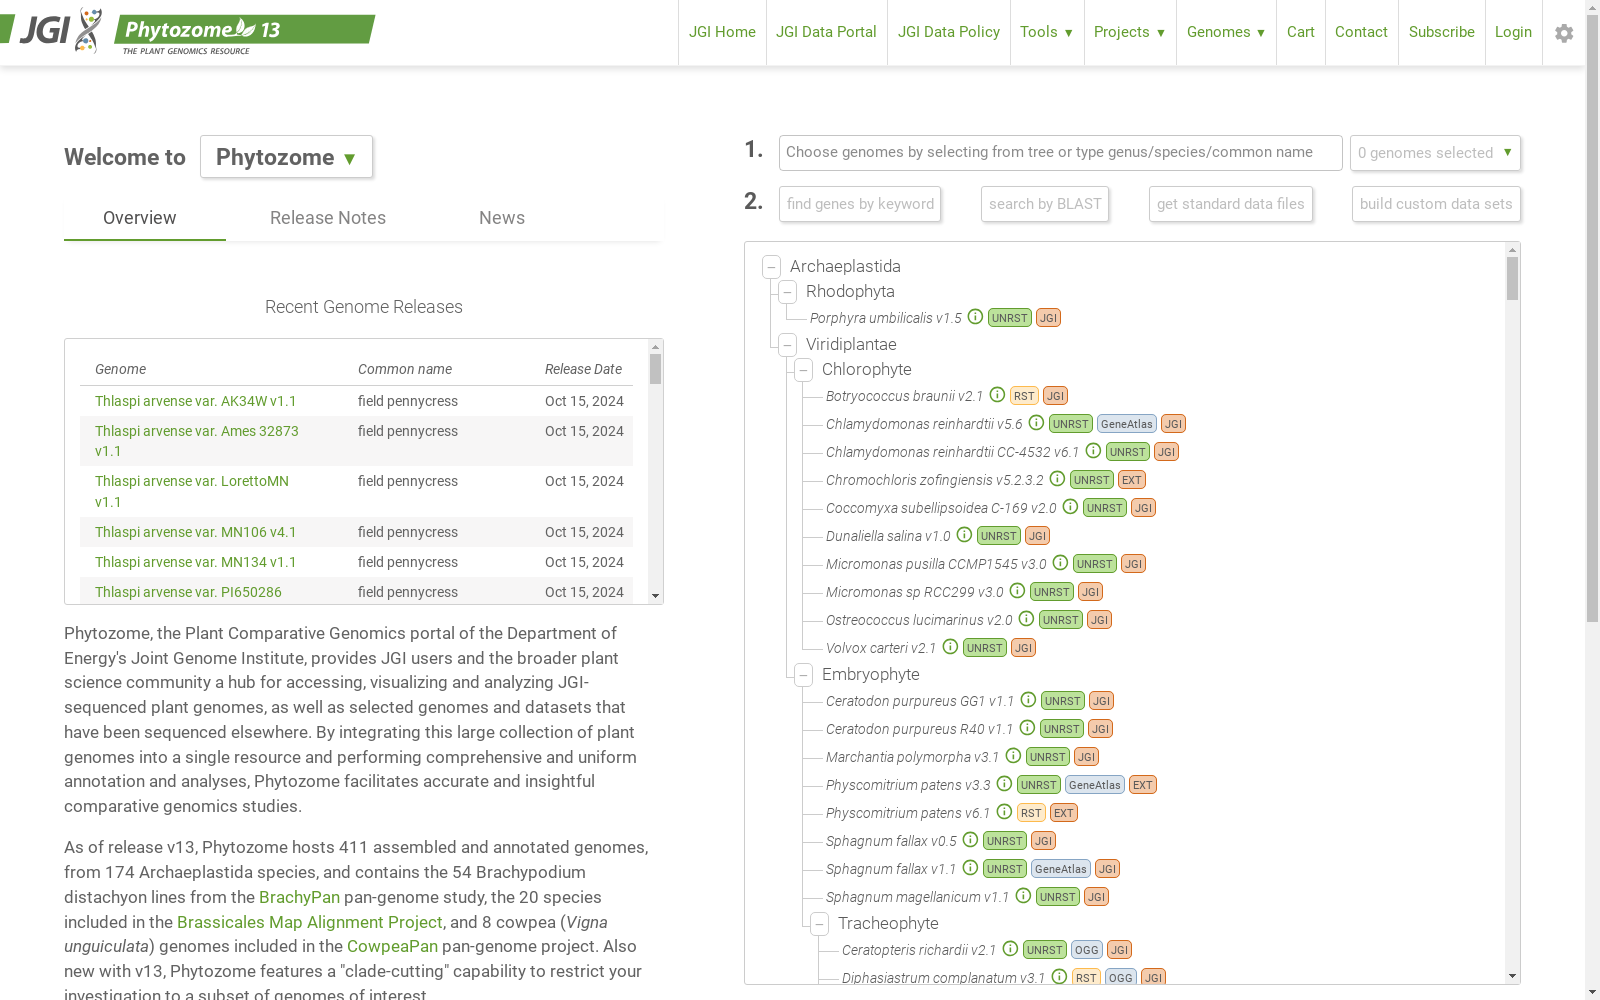Click find genes by keyword button
The width and height of the screenshot is (1600, 1000).
pyautogui.click(x=860, y=204)
